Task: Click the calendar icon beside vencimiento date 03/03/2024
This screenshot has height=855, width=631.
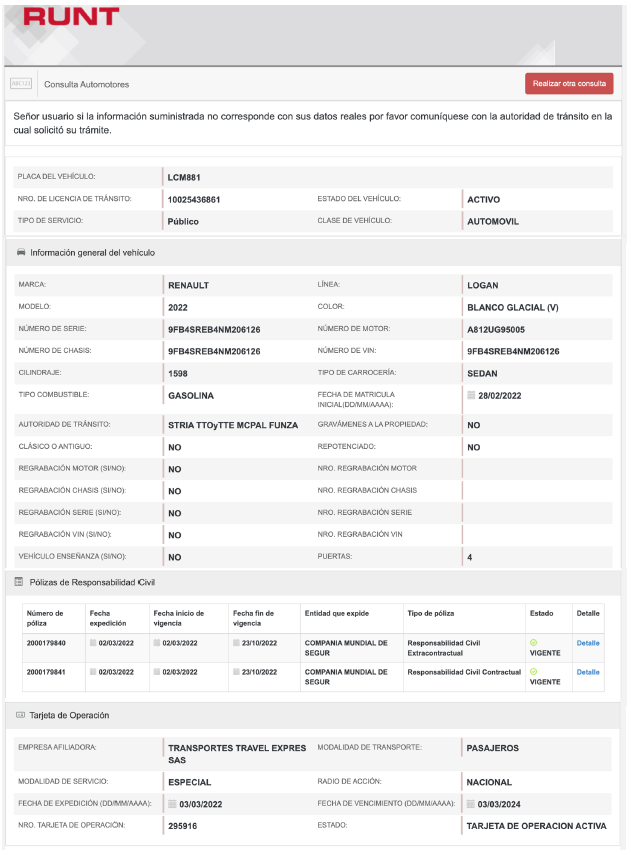Action: point(471,804)
